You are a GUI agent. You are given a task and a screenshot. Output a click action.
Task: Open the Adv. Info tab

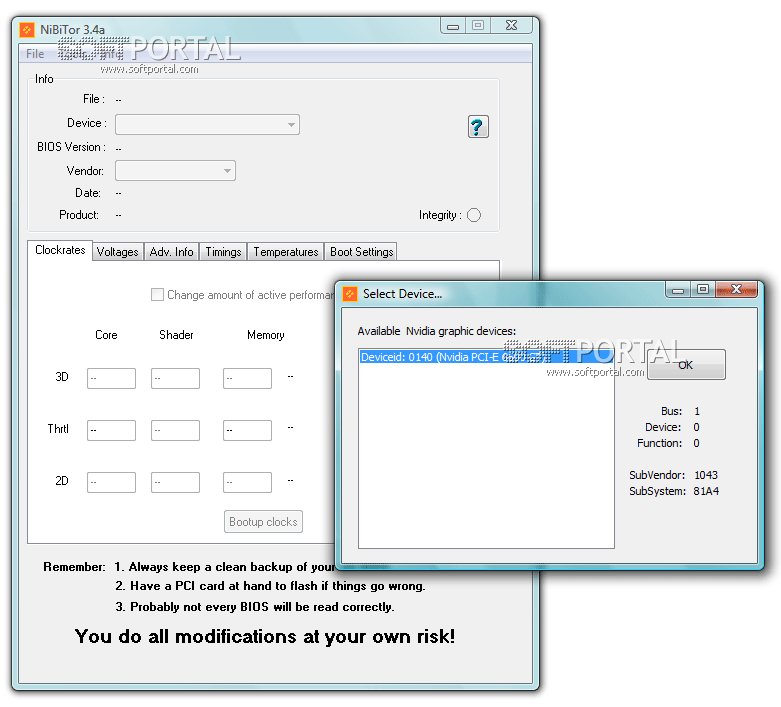[171, 252]
